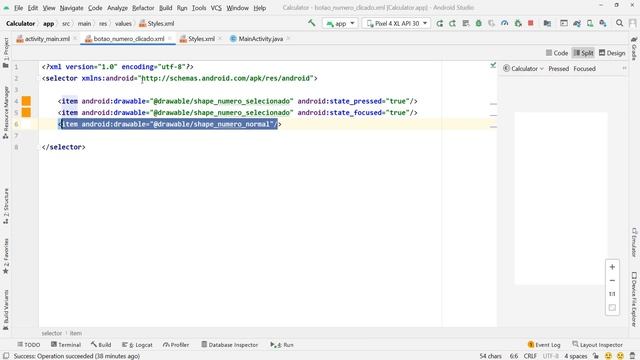Sync project with Gradle files icon
This screenshot has width=640, height=360.
[577, 24]
